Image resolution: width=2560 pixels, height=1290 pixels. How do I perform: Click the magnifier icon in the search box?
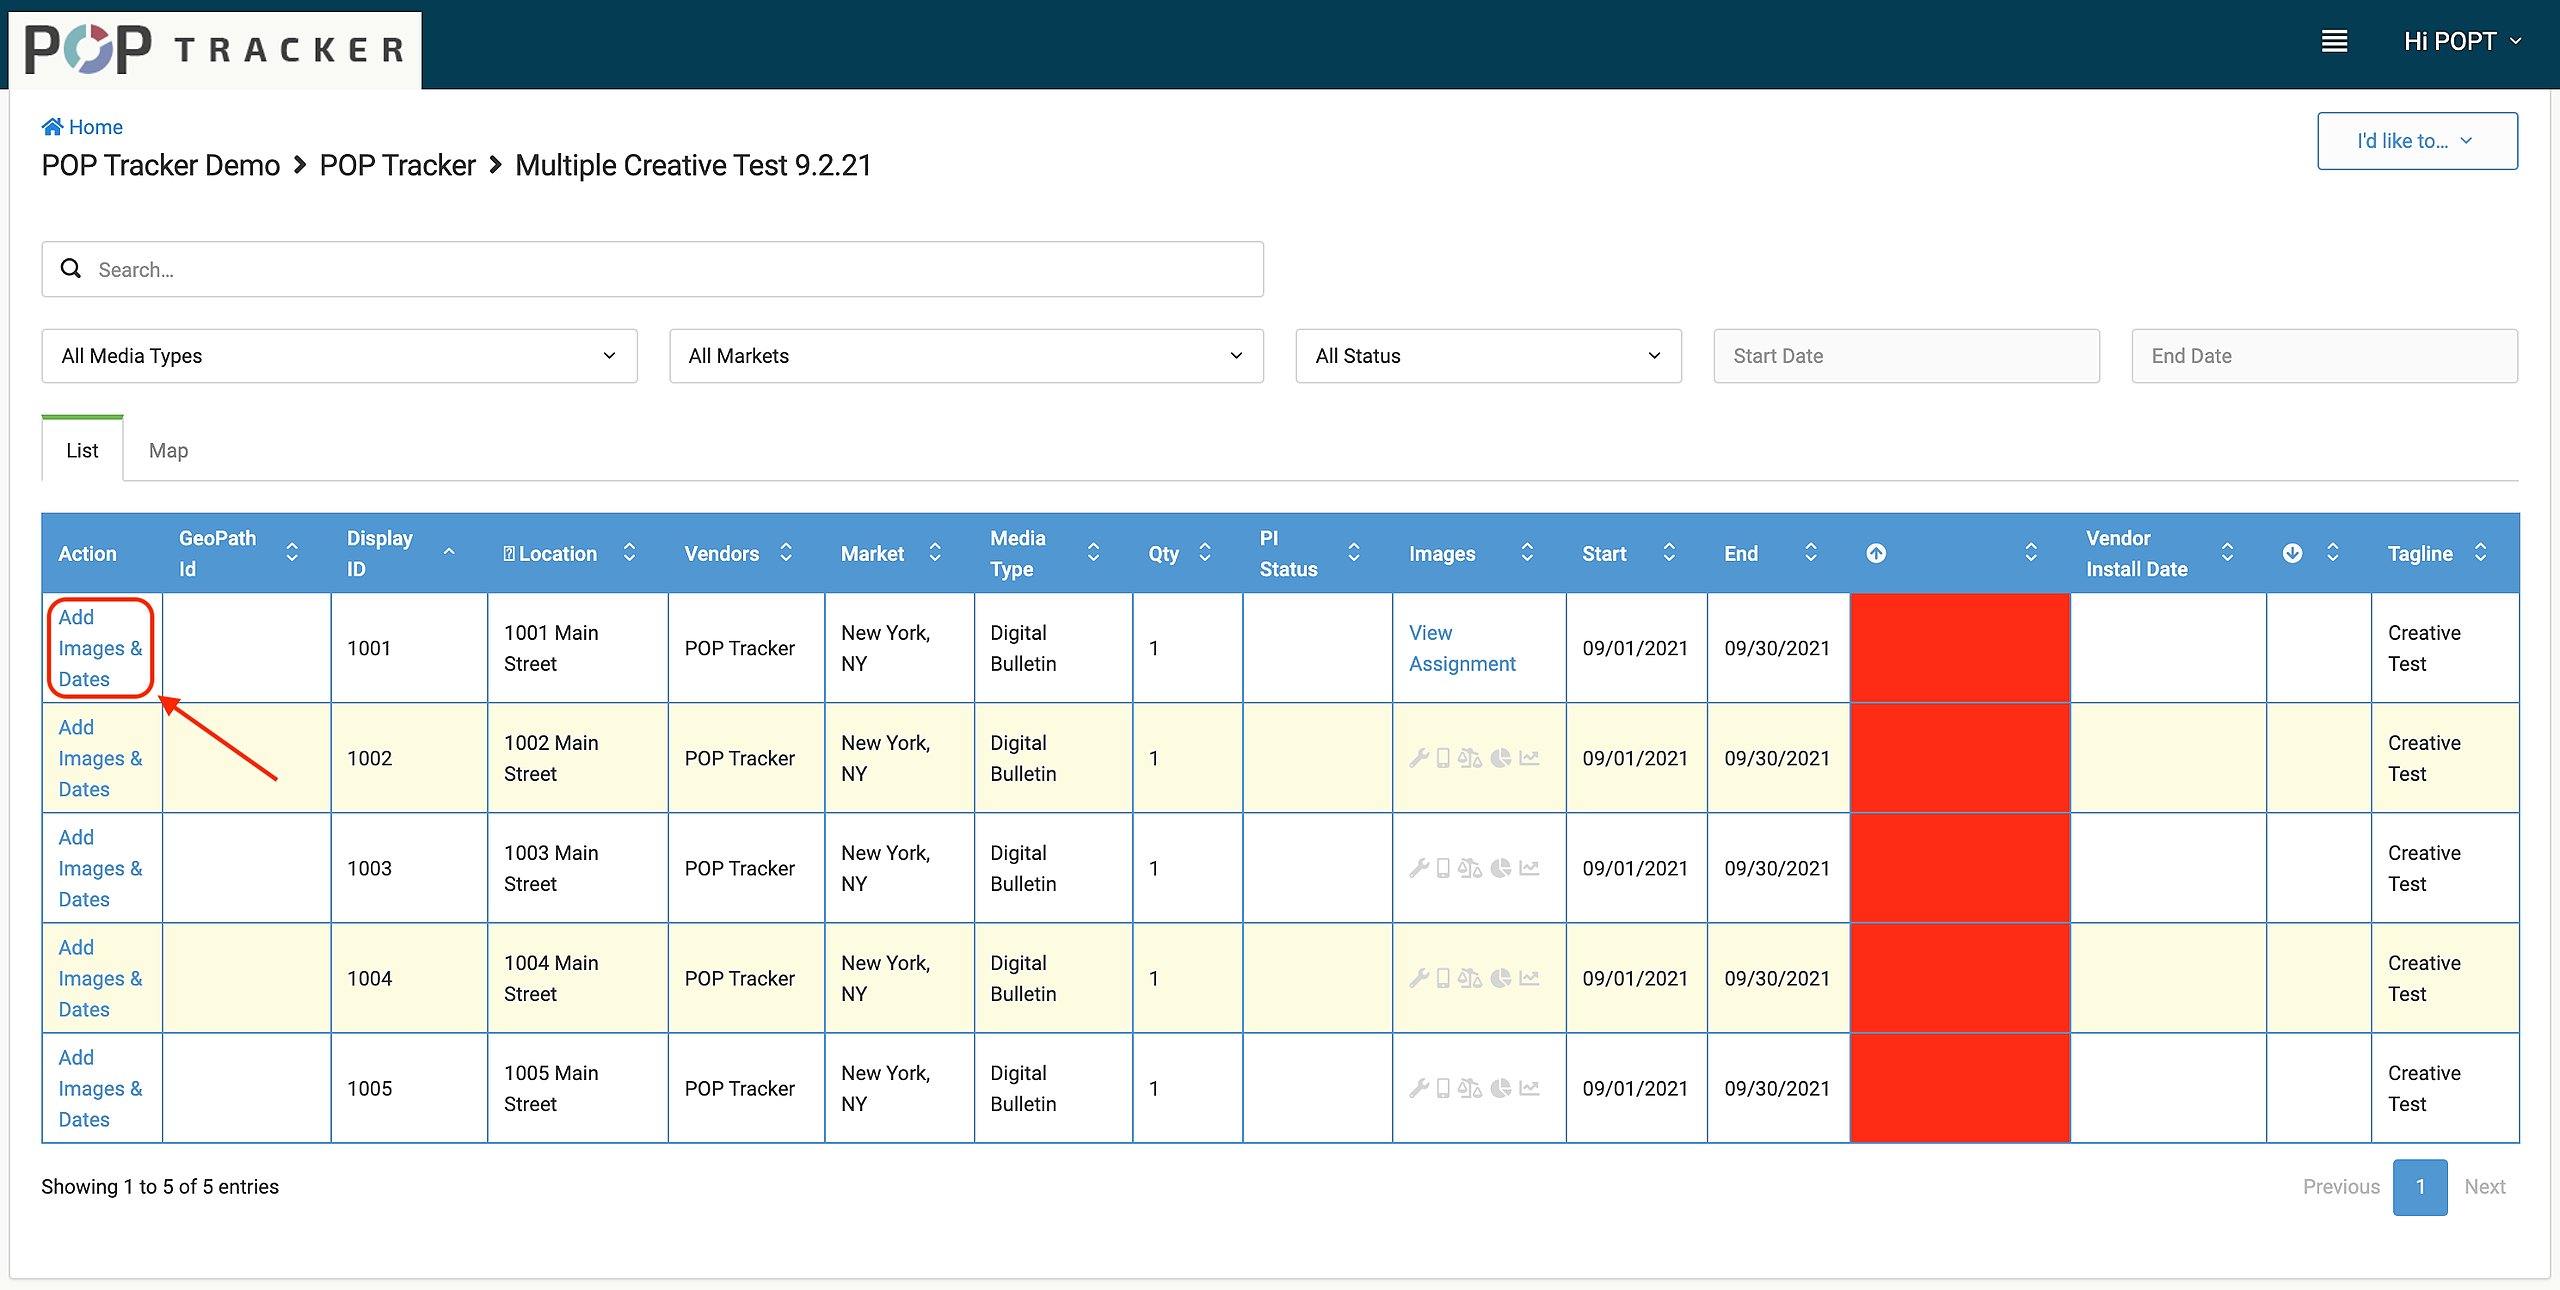coord(71,268)
